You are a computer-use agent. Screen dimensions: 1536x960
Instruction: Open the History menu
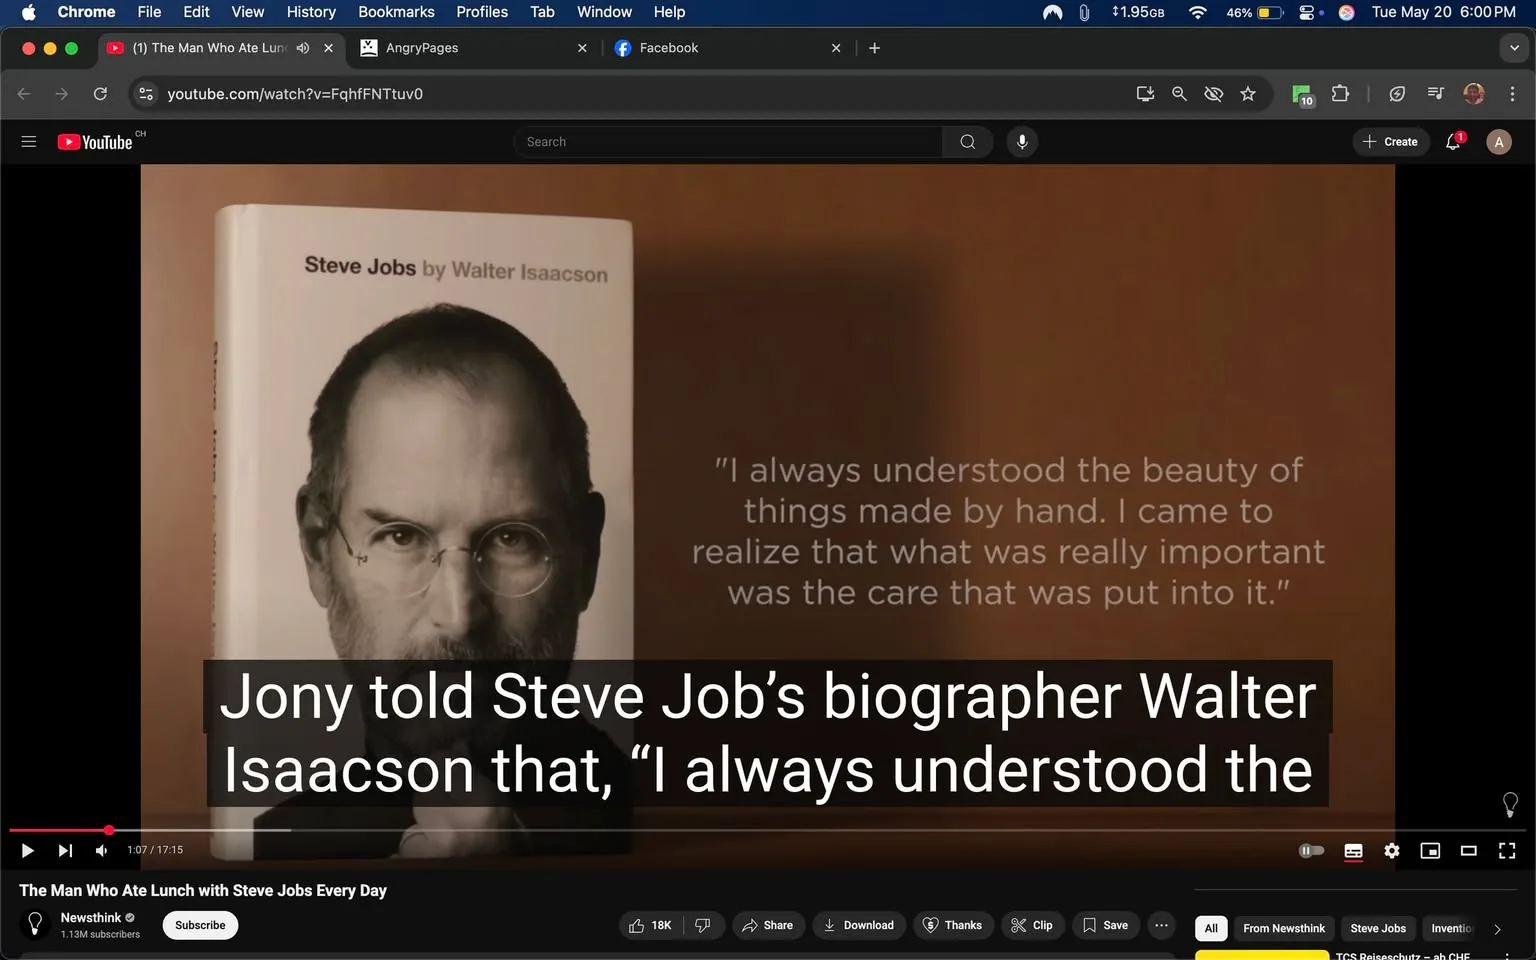[310, 12]
